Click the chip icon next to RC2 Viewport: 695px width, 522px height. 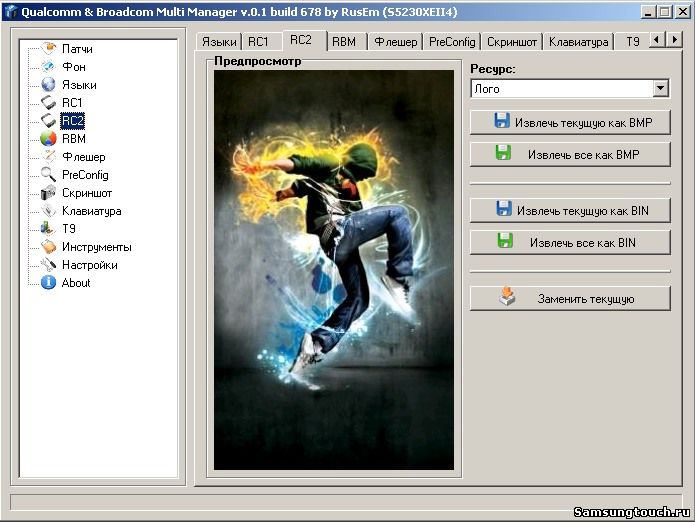(48, 120)
